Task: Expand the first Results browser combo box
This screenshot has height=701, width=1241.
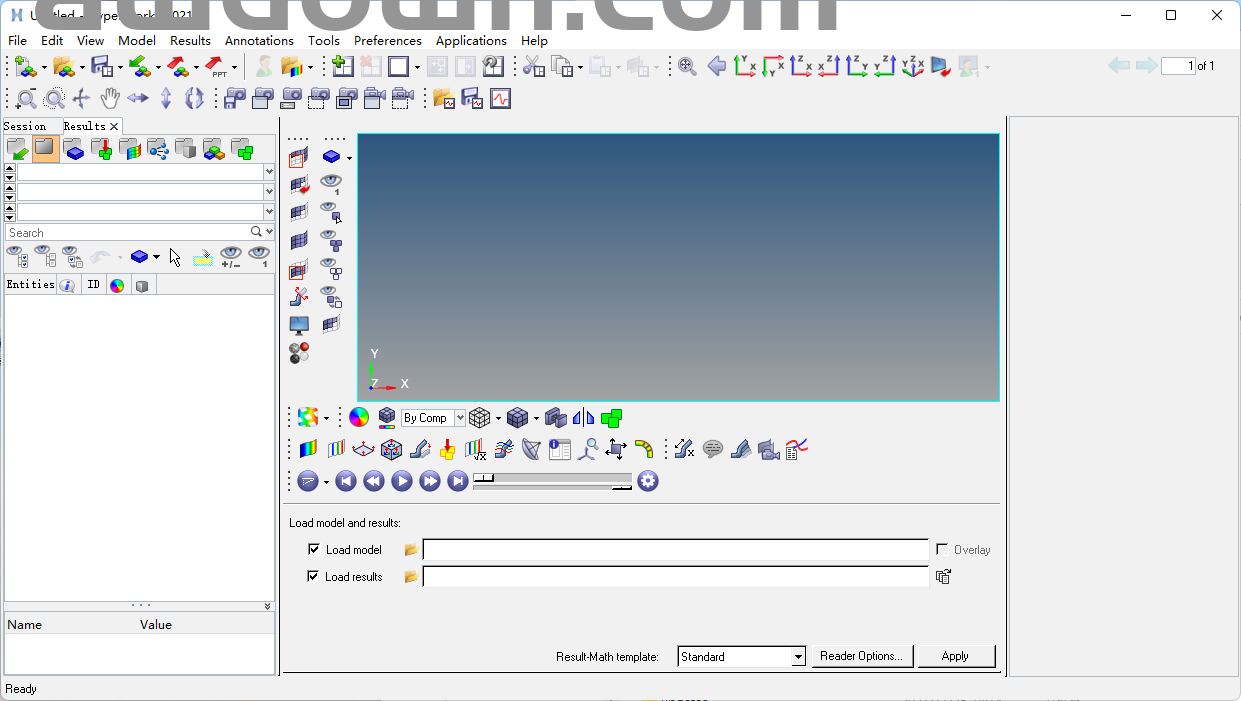Action: click(x=269, y=172)
